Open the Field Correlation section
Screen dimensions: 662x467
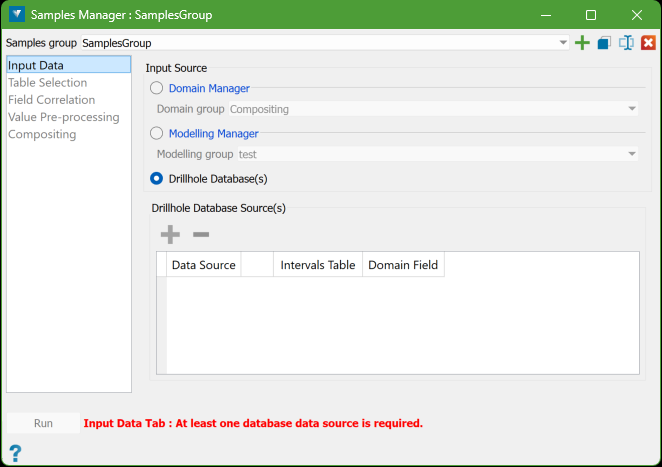51,100
